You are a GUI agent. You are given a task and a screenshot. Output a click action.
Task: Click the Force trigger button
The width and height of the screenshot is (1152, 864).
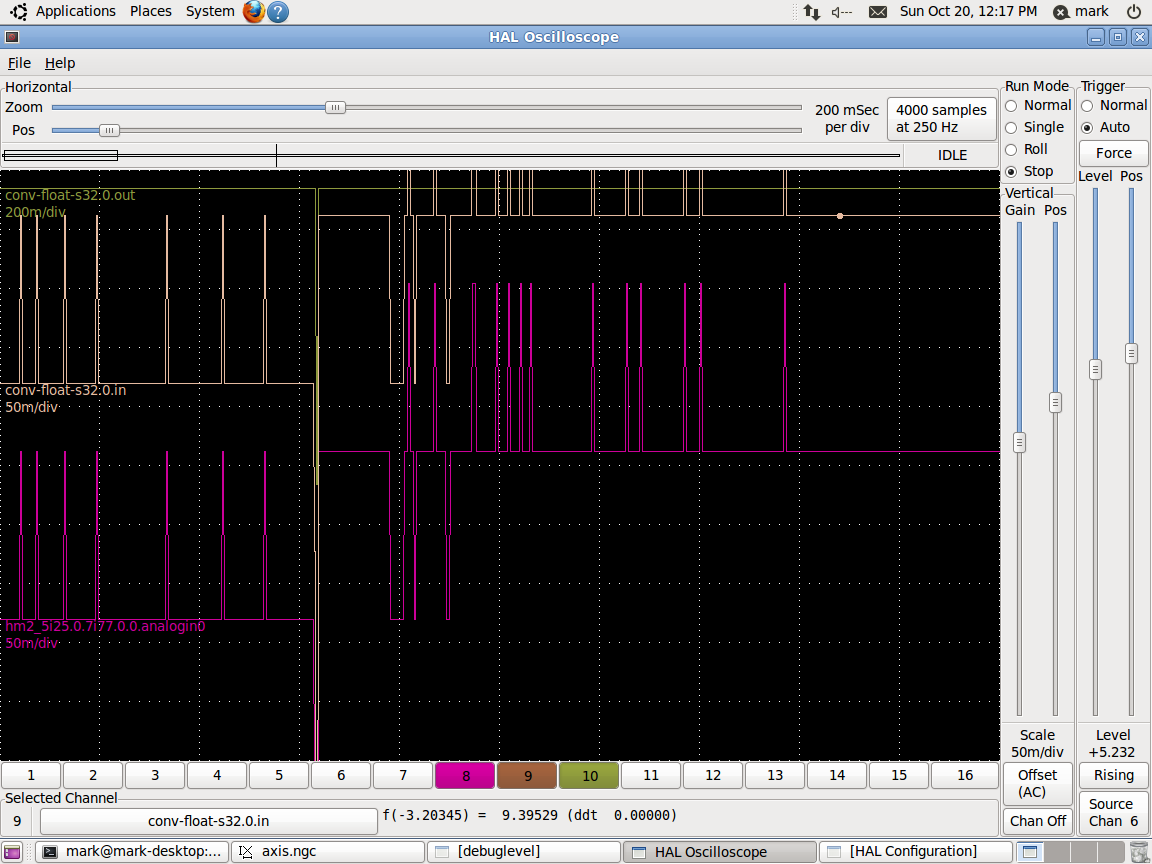1114,154
